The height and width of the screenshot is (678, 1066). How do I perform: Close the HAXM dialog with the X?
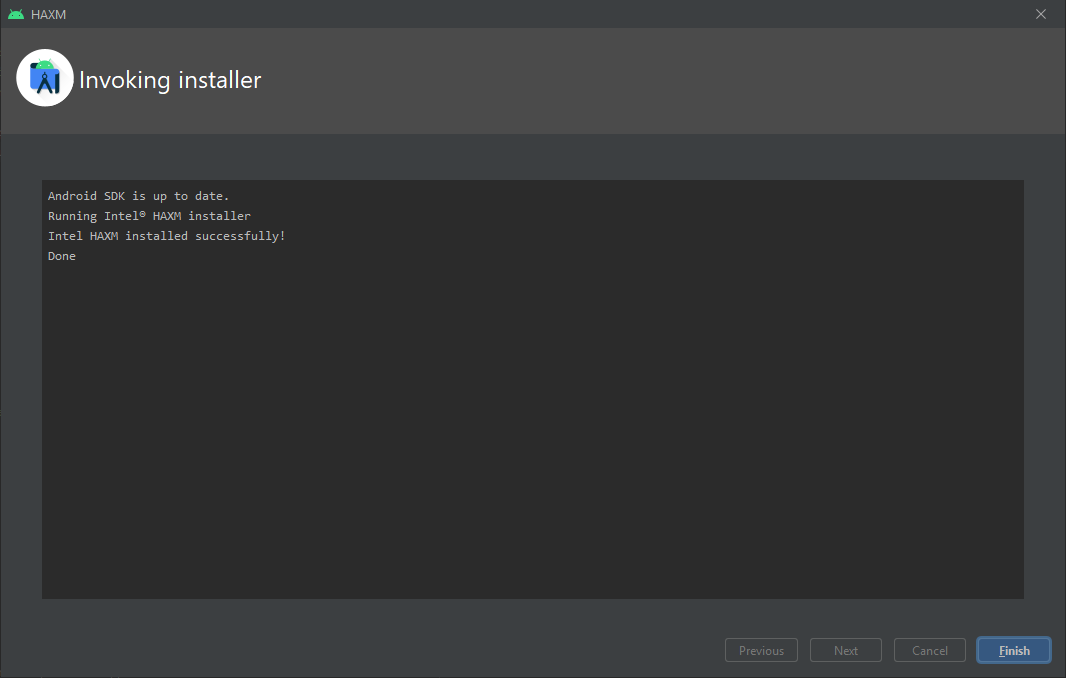click(x=1040, y=14)
